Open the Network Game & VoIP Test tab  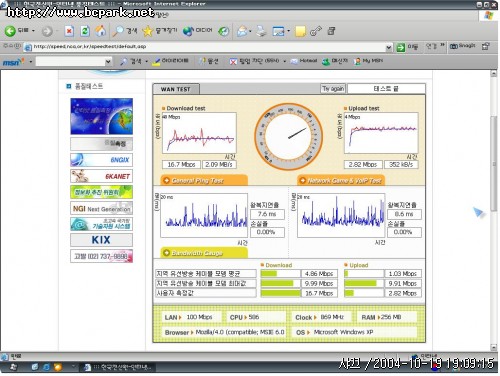tap(341, 180)
